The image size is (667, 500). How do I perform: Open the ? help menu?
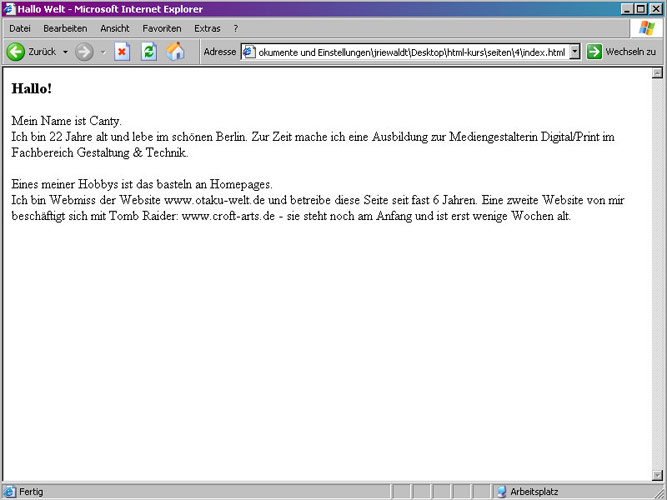[x=236, y=29]
